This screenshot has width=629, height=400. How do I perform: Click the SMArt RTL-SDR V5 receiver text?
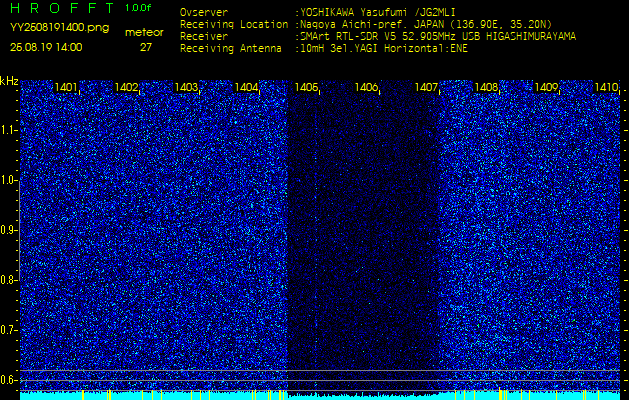(438, 37)
